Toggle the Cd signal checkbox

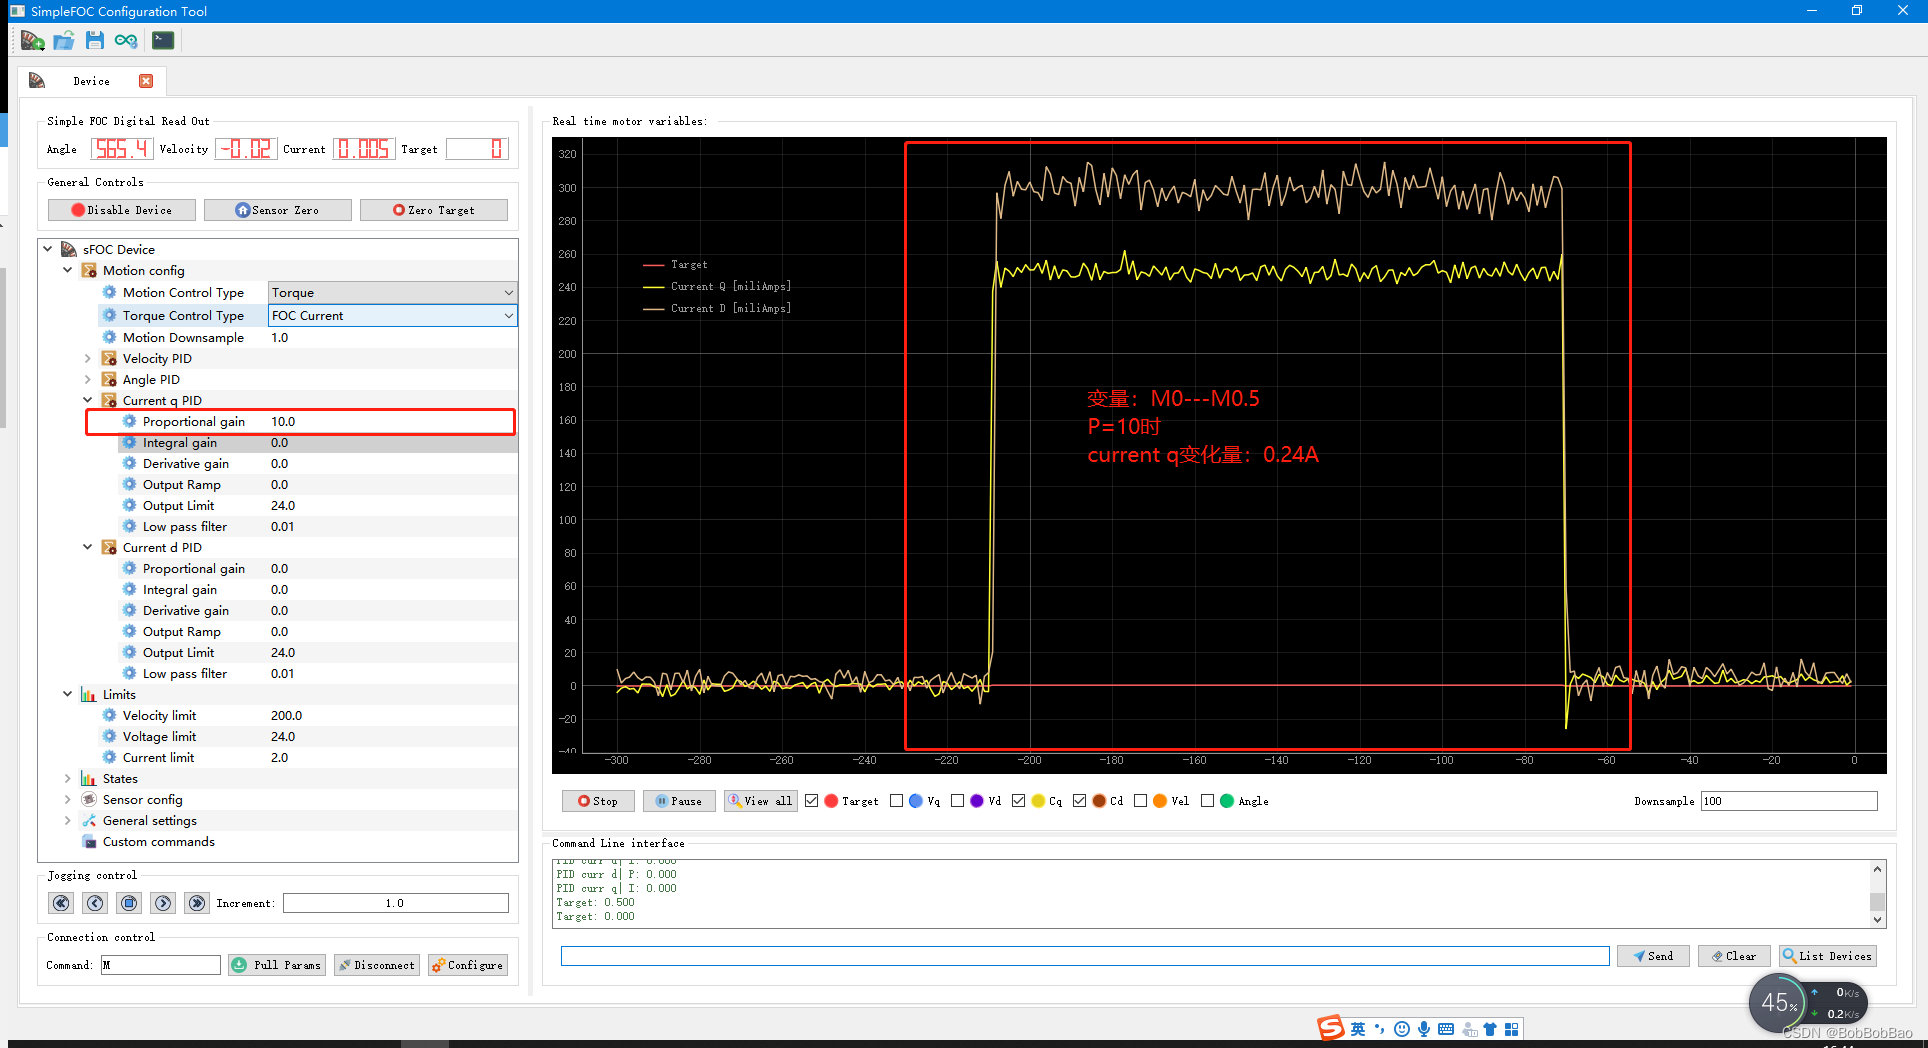(1079, 801)
